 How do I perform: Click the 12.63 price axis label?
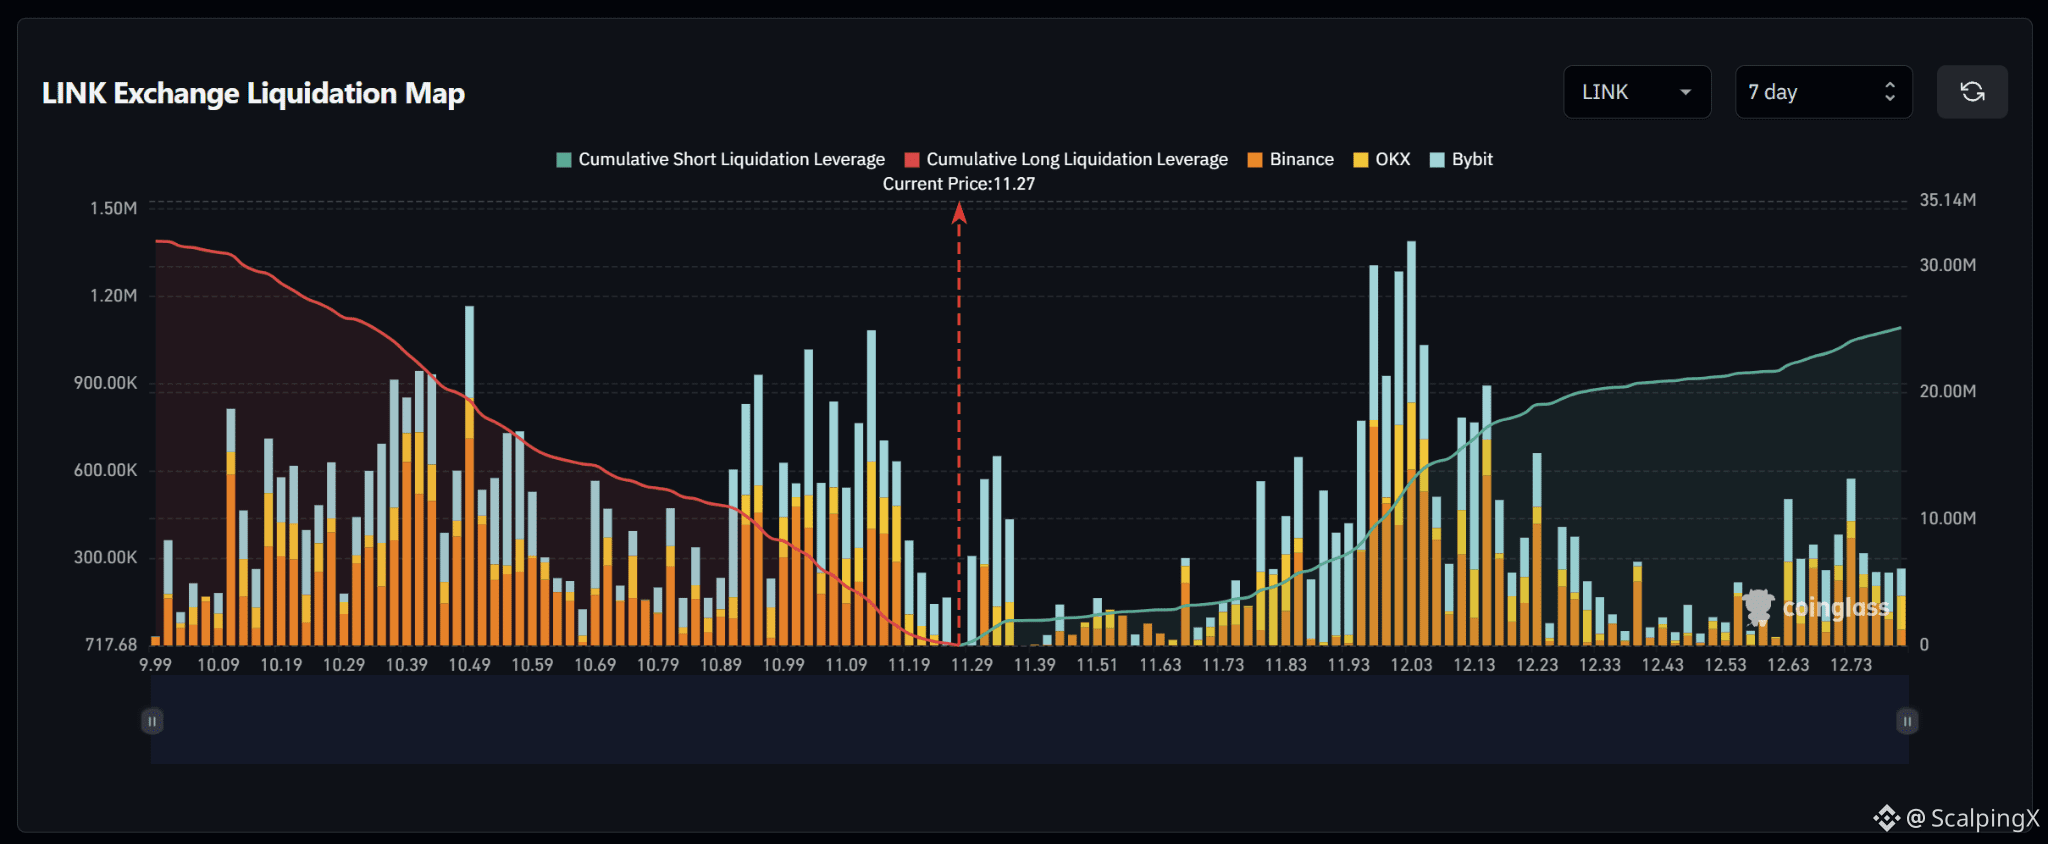point(1788,665)
